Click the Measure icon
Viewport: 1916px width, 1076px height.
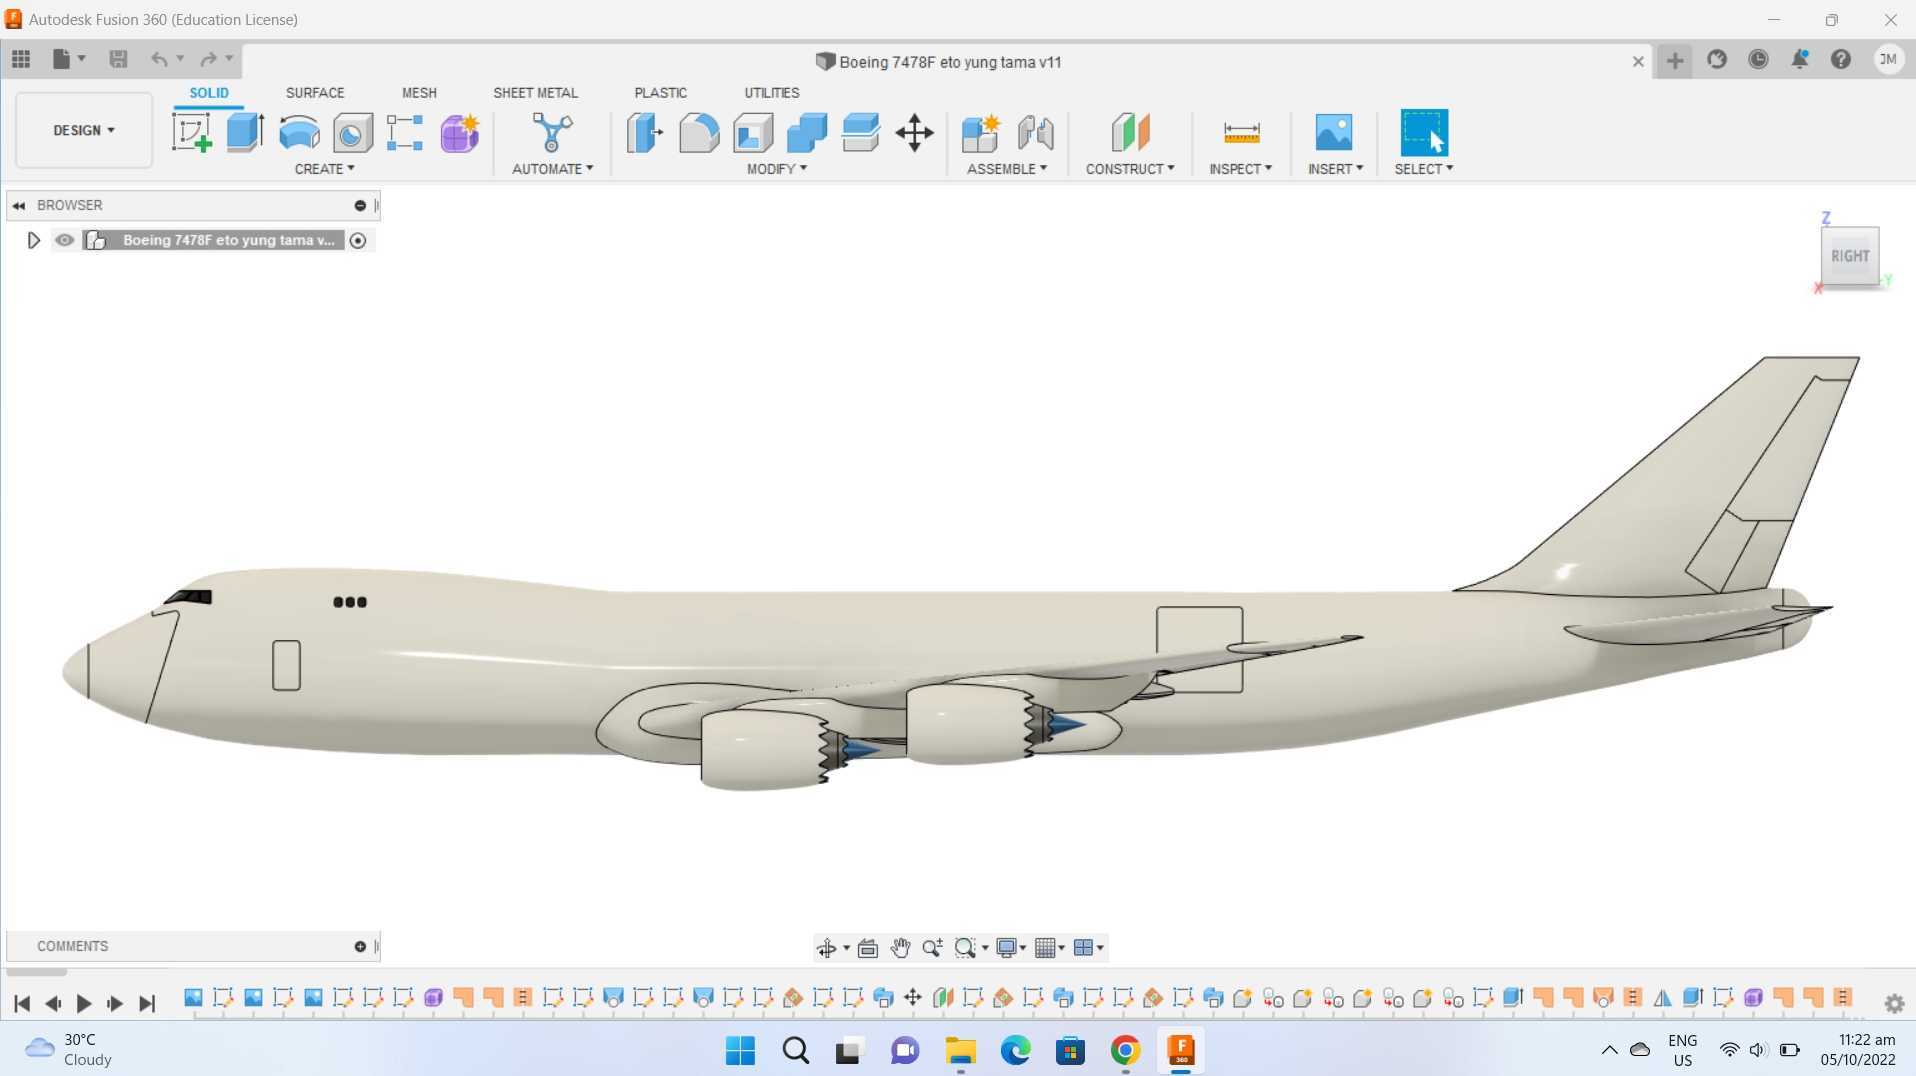tap(1241, 132)
